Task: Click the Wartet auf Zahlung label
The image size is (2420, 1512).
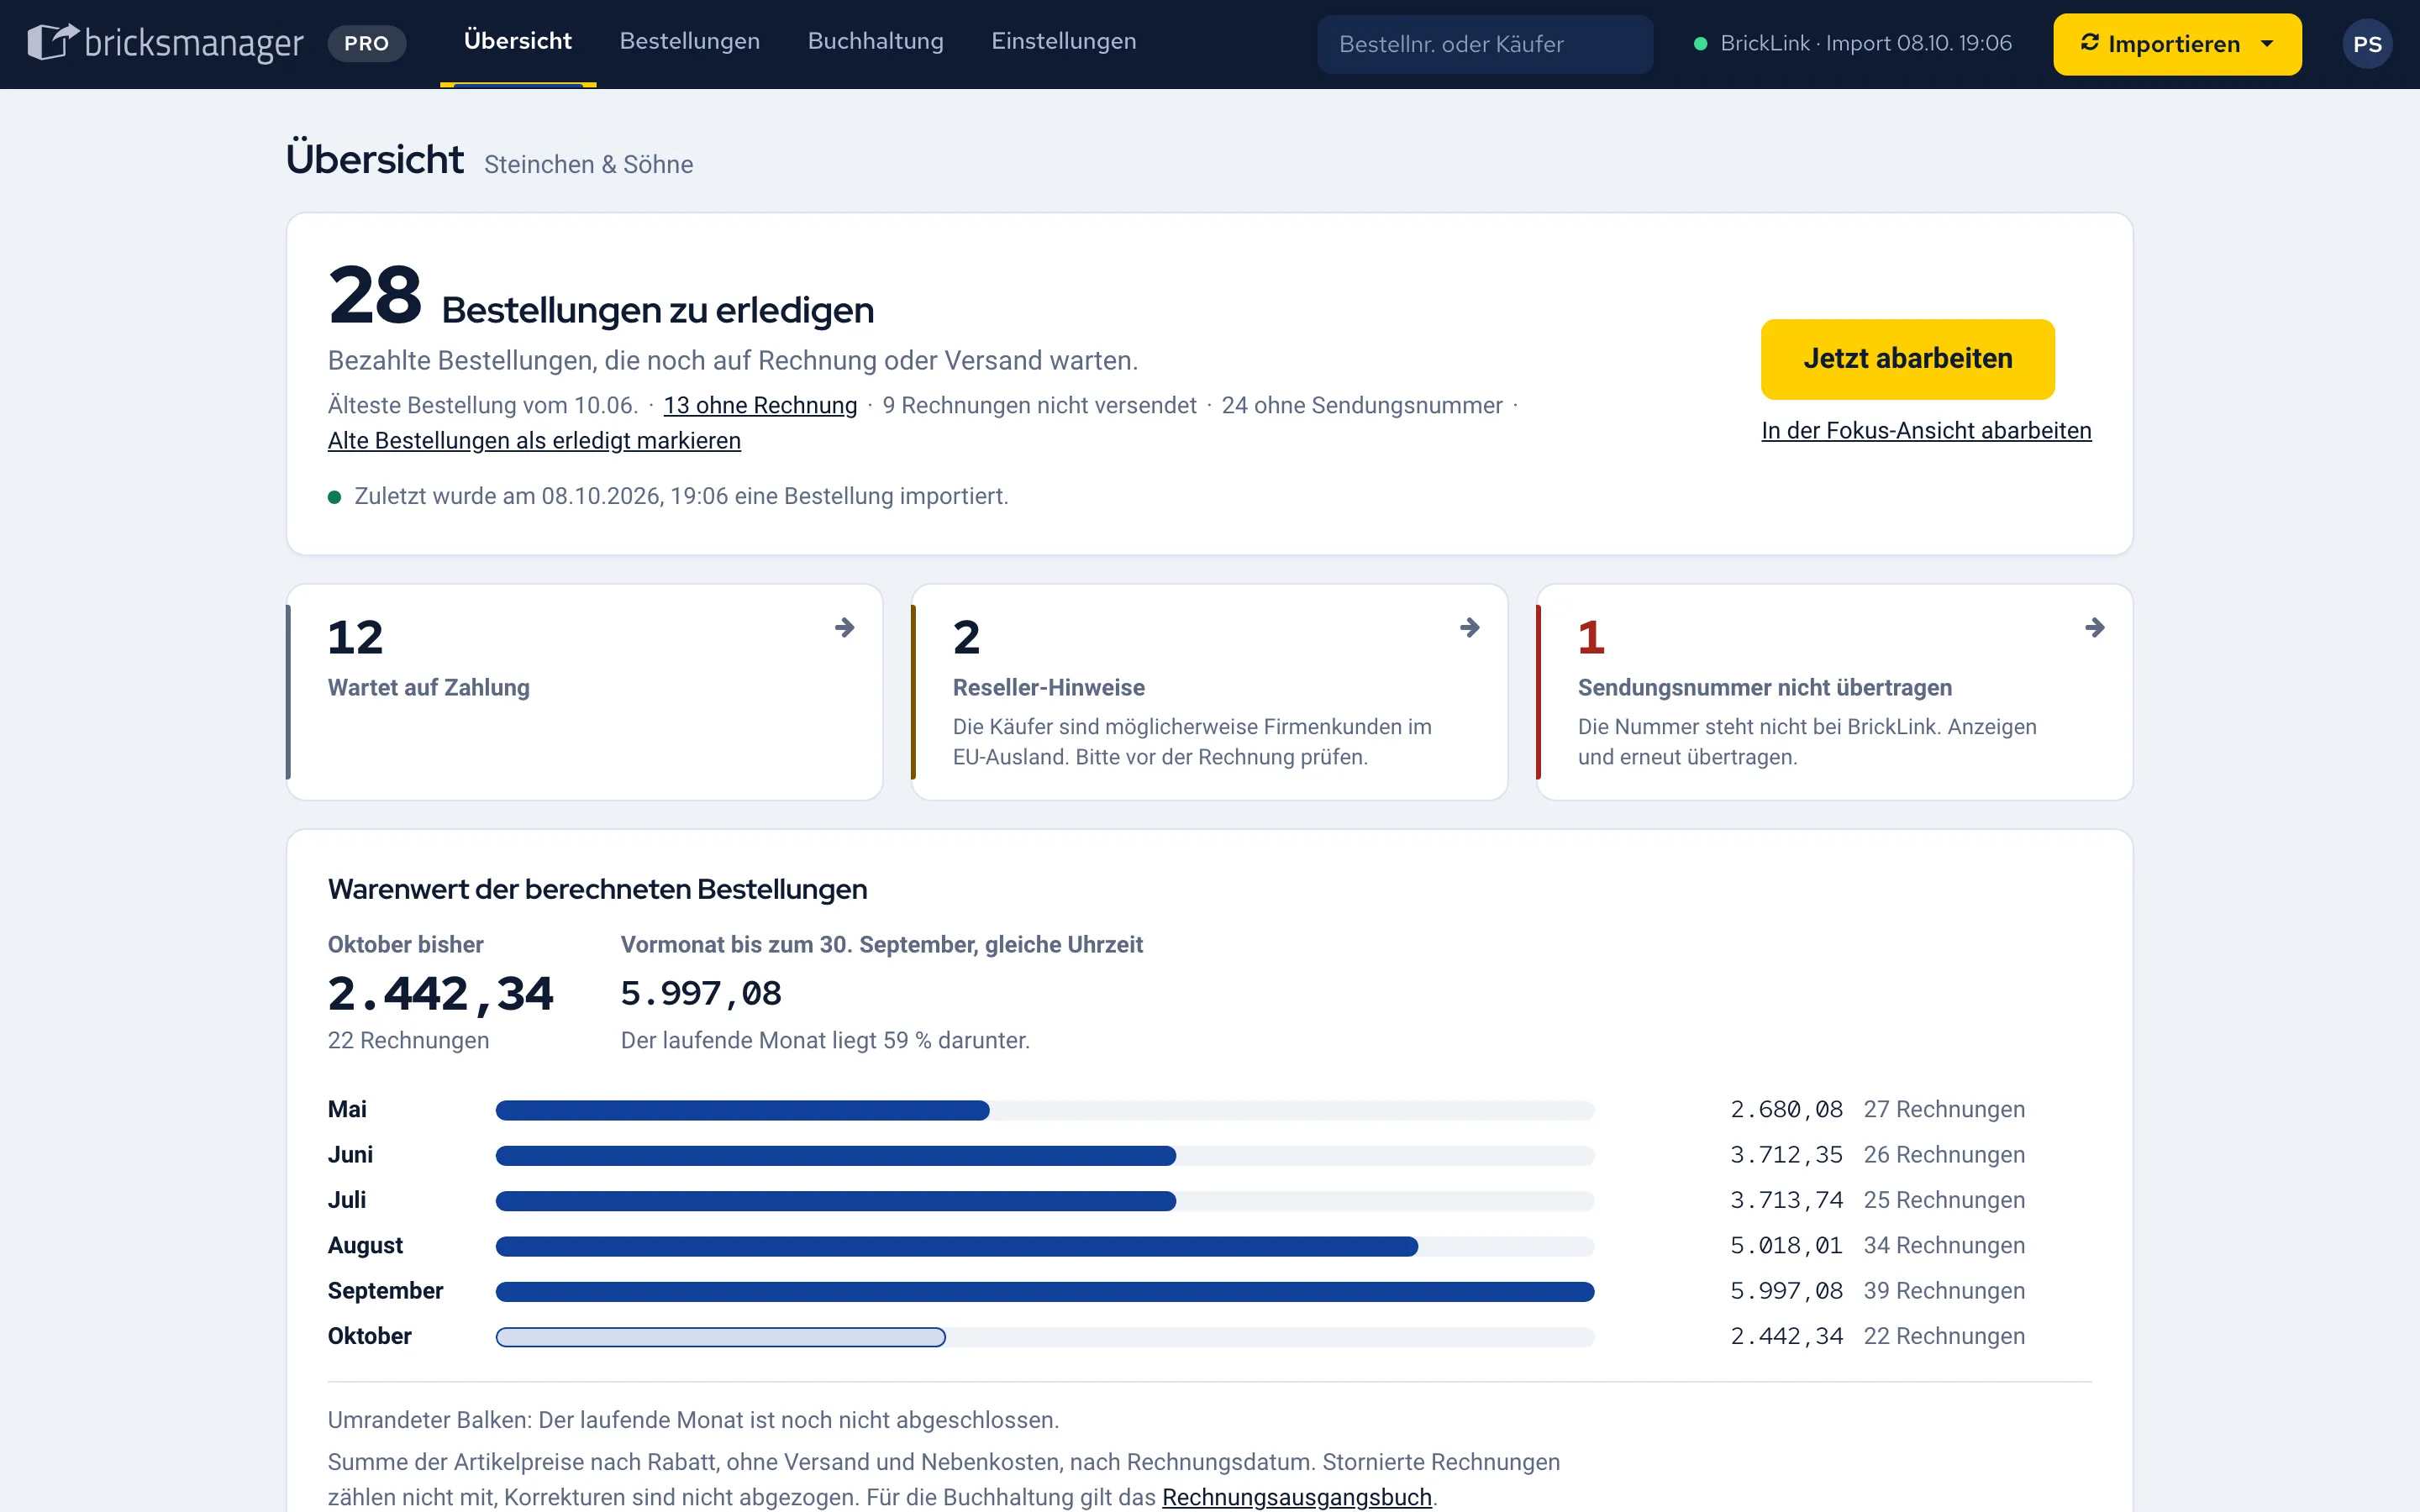Action: pos(429,688)
